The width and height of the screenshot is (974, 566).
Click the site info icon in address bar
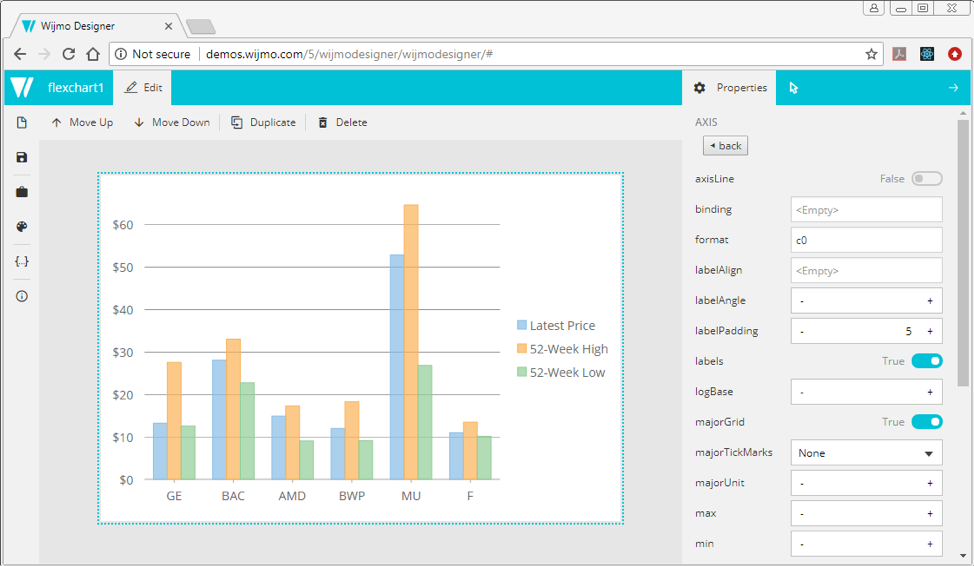pyautogui.click(x=121, y=54)
